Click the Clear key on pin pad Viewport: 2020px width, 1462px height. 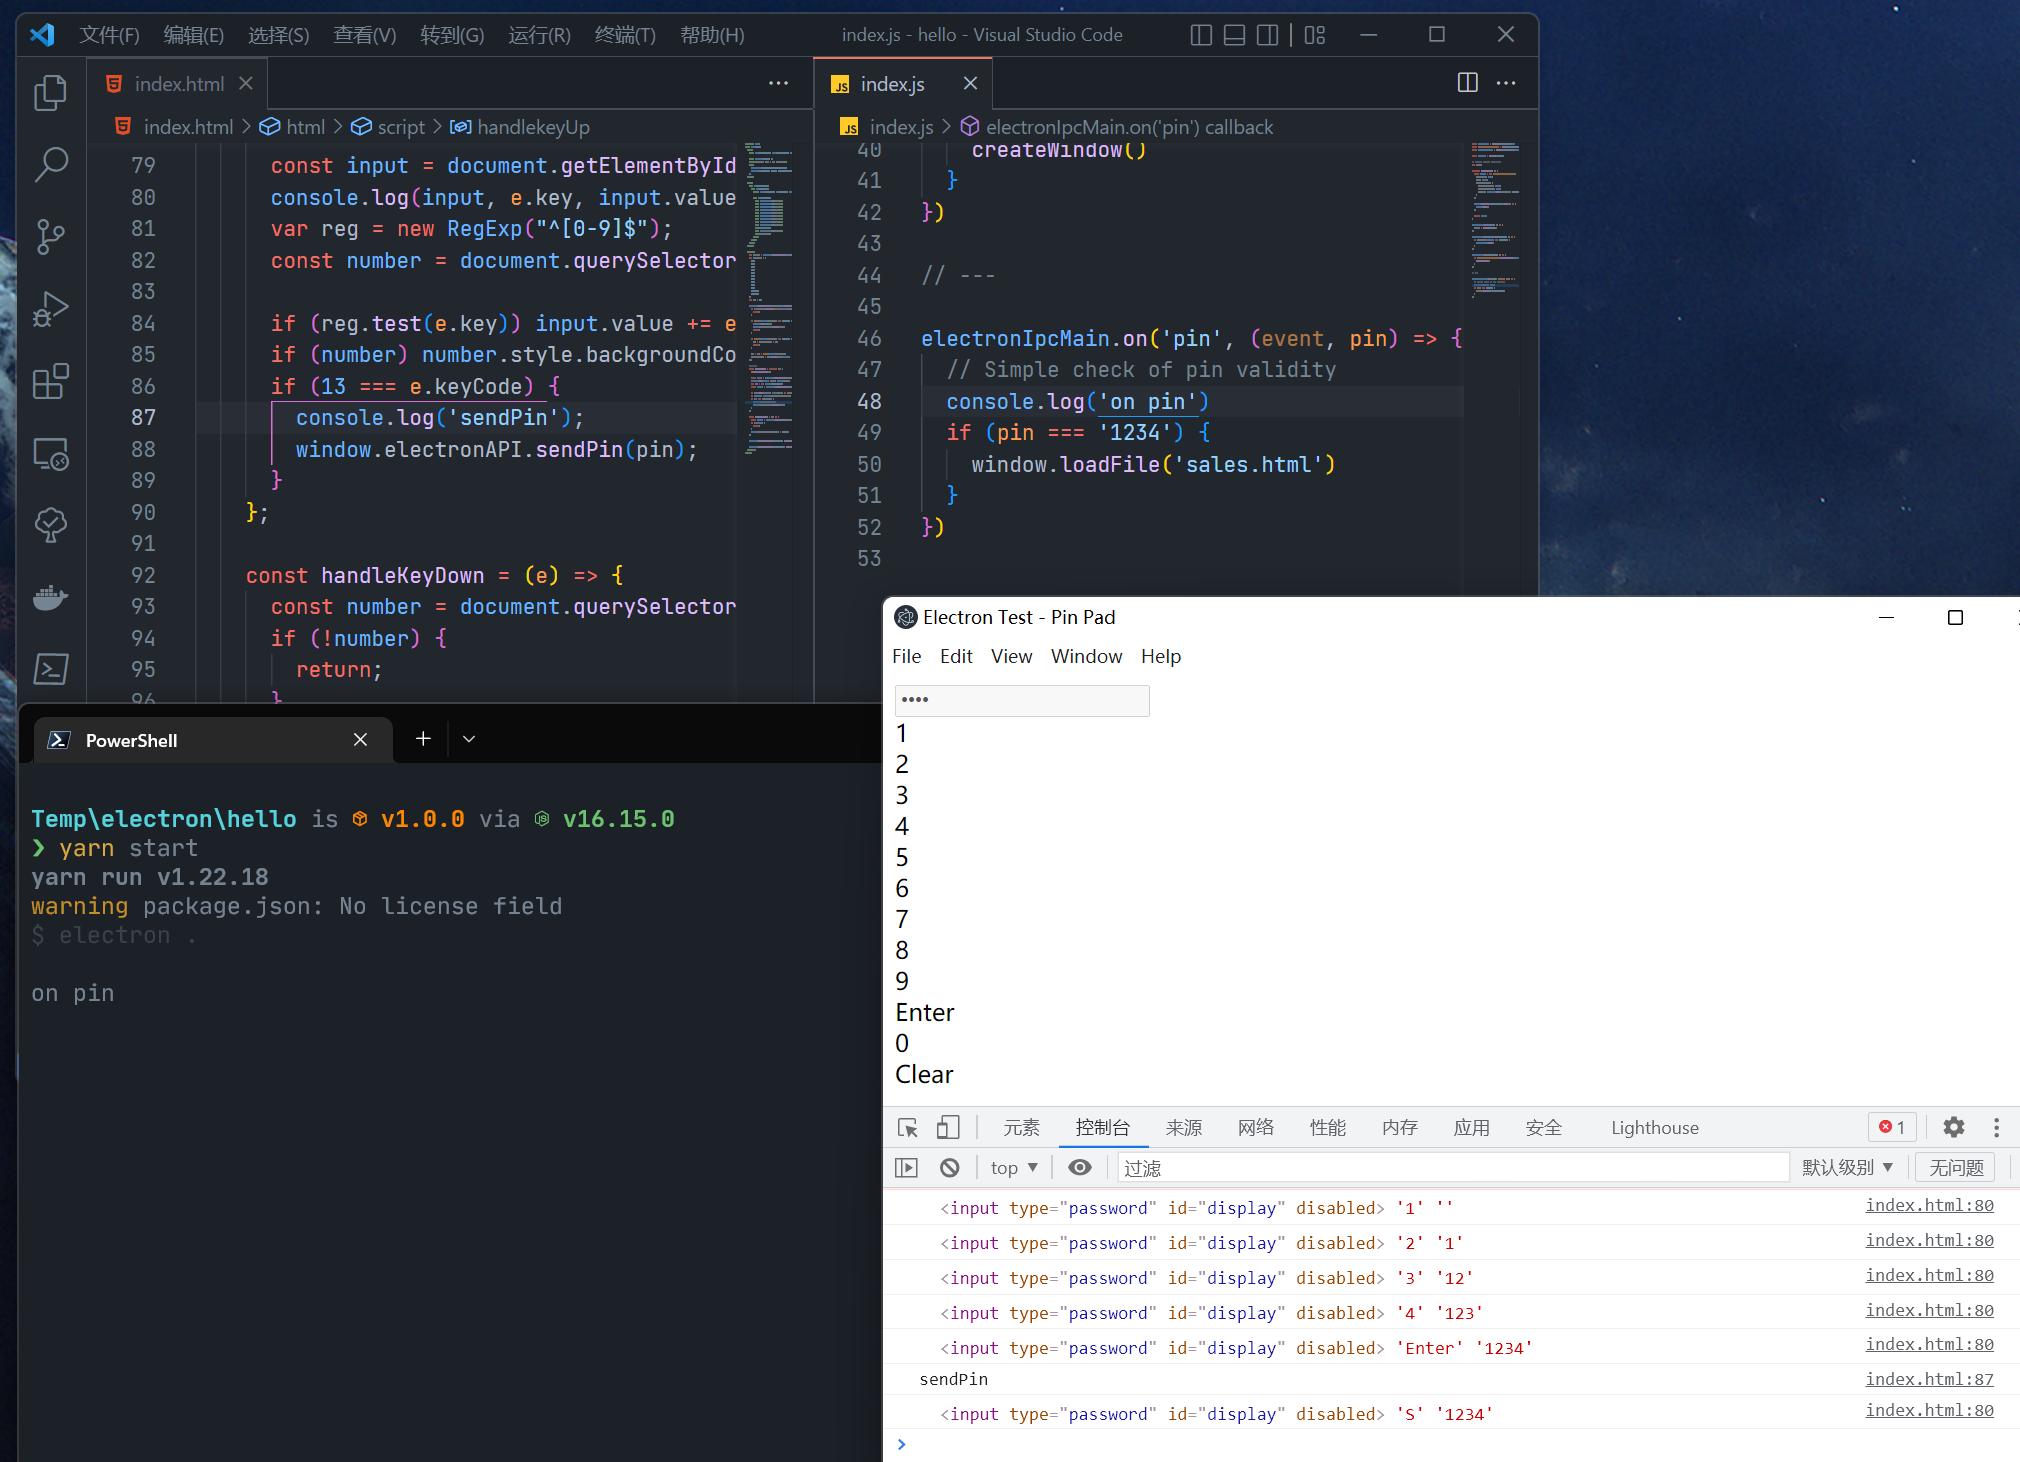click(x=924, y=1075)
